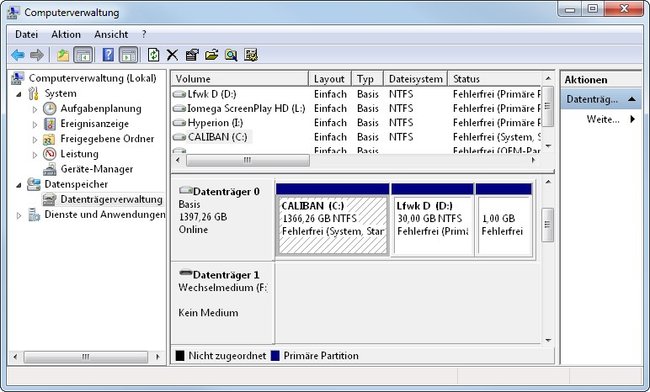Click the drive icon next to Hyperion (I:)
The width and height of the screenshot is (650, 392).
[179, 123]
